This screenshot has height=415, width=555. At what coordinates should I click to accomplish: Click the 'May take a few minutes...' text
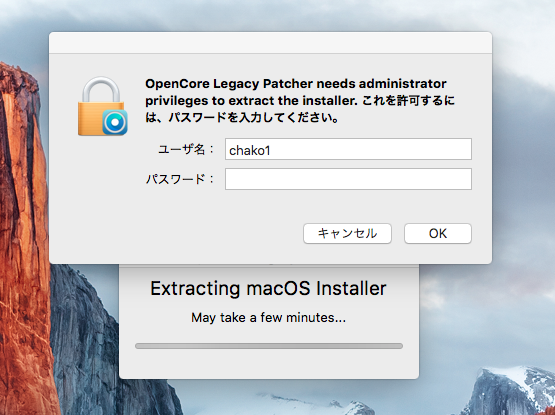point(268,318)
